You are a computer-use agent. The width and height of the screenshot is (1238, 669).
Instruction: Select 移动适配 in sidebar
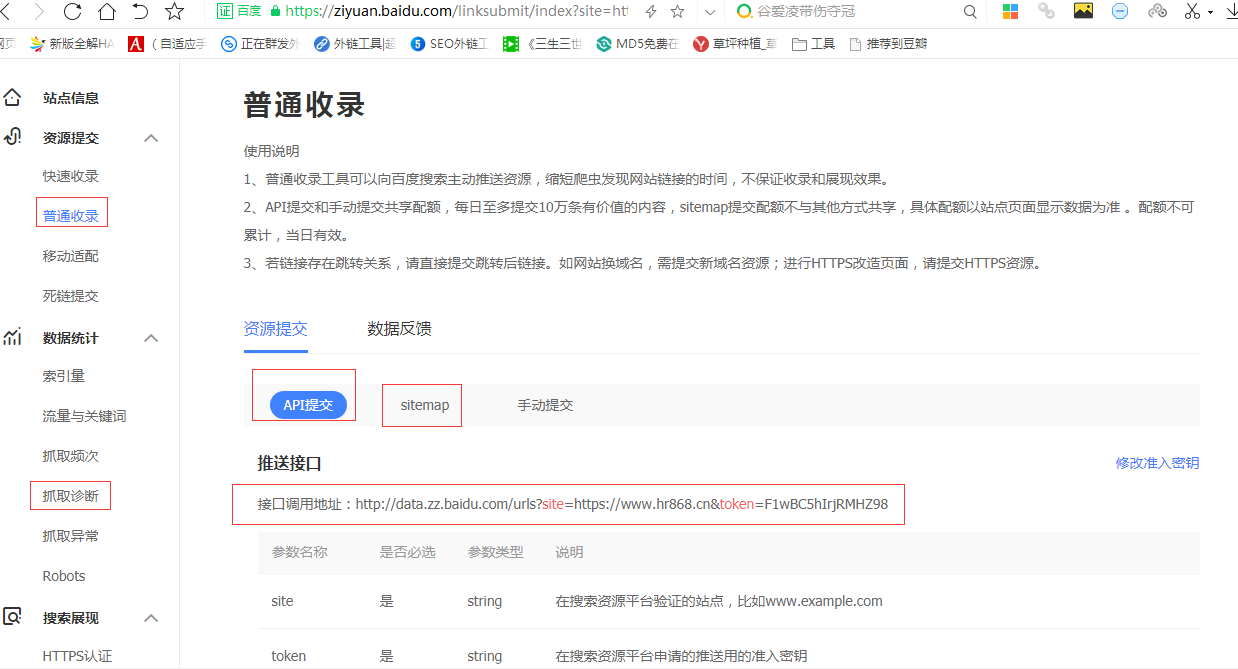pos(71,256)
